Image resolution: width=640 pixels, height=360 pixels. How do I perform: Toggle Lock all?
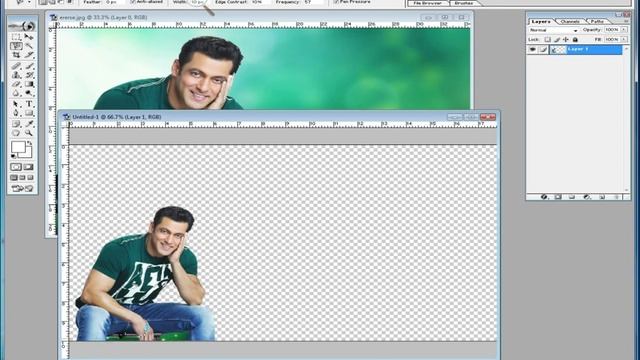pyautogui.click(x=575, y=40)
